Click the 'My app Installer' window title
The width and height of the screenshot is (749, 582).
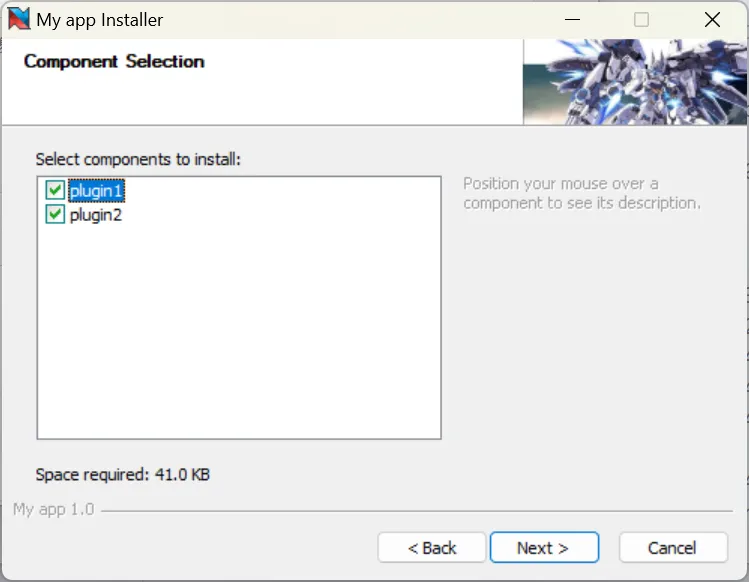click(99, 19)
